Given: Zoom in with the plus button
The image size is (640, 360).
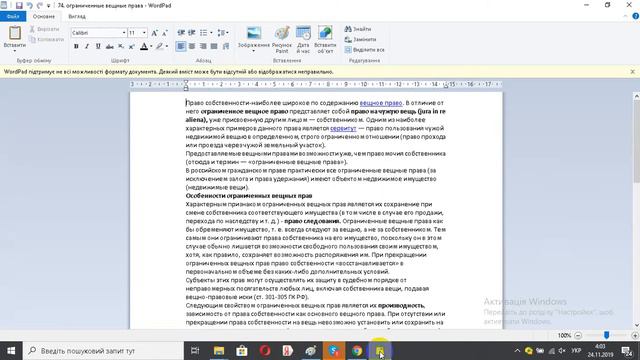Looking at the screenshot, I should pos(635,336).
